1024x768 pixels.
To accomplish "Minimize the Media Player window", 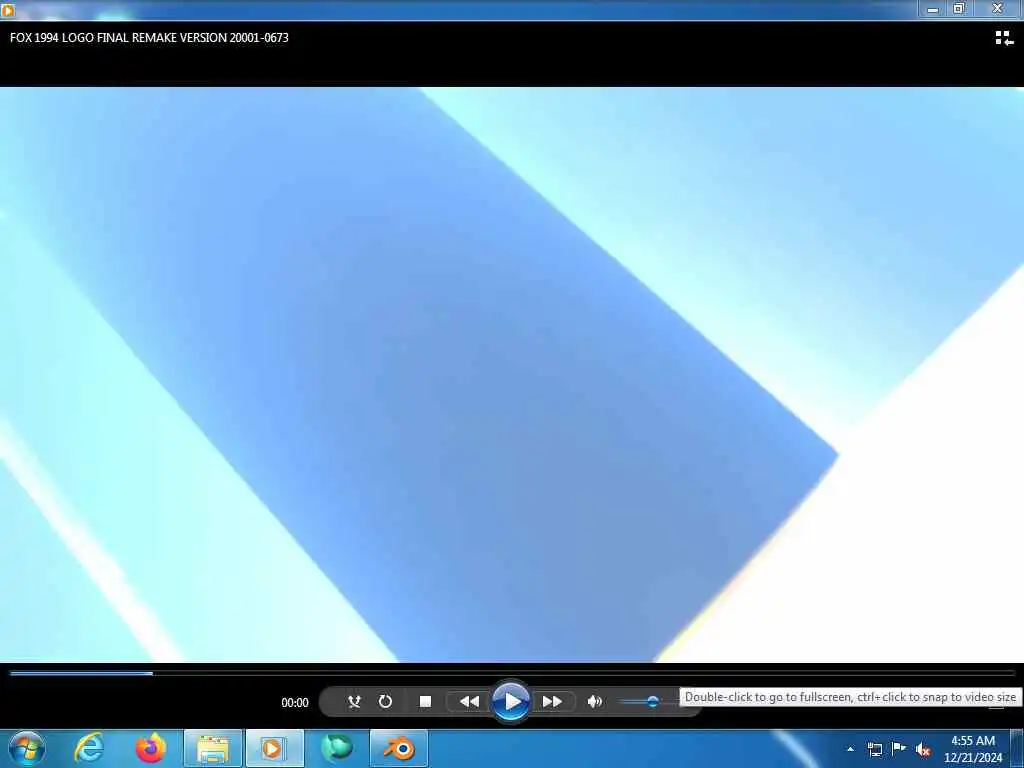I will click(x=933, y=9).
